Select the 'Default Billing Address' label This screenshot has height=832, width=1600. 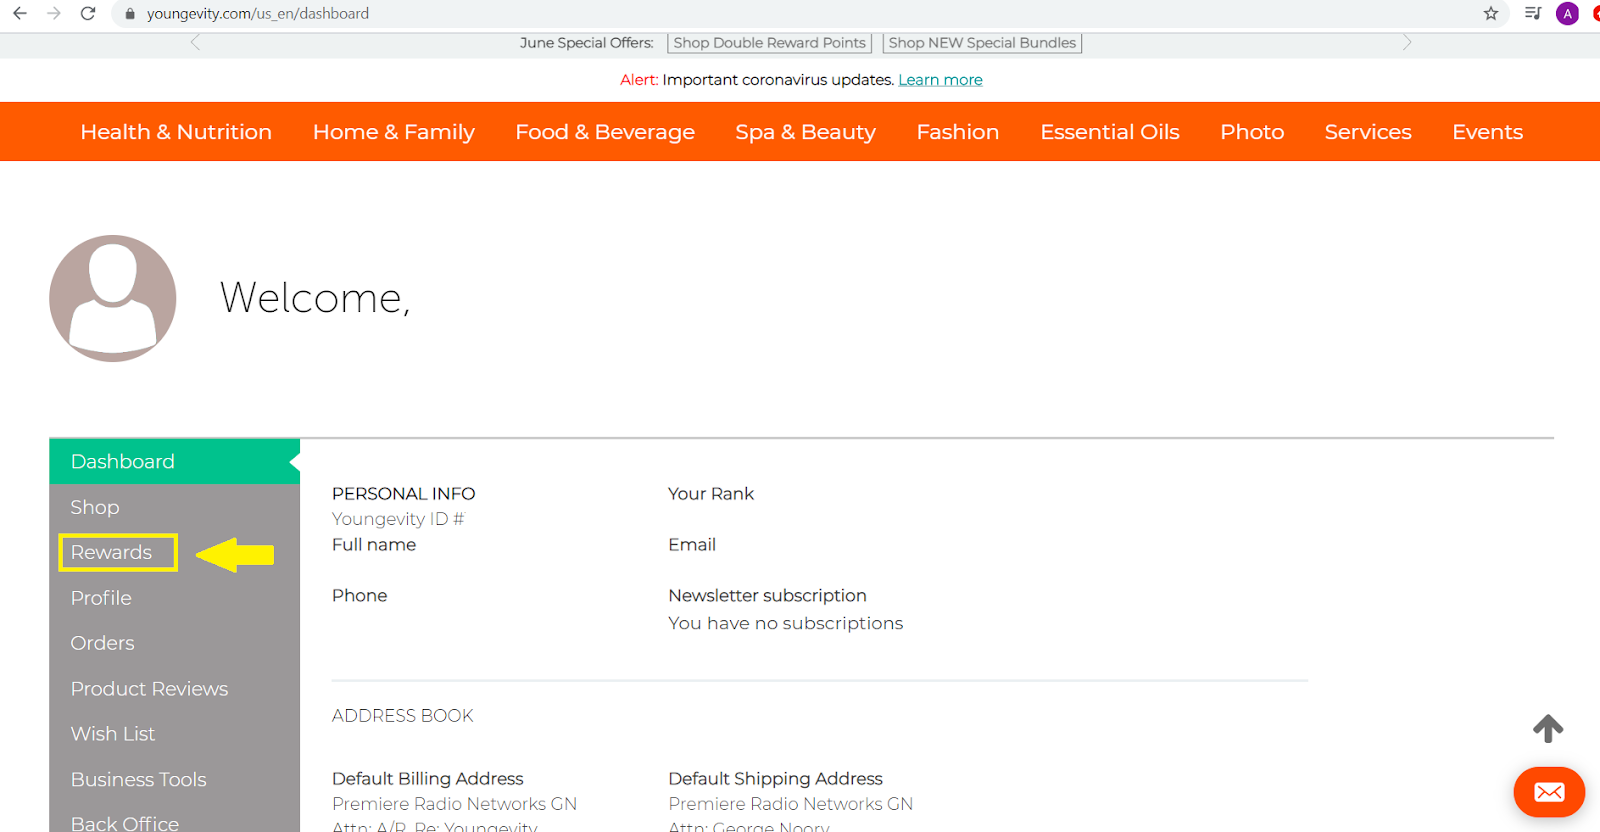click(428, 779)
